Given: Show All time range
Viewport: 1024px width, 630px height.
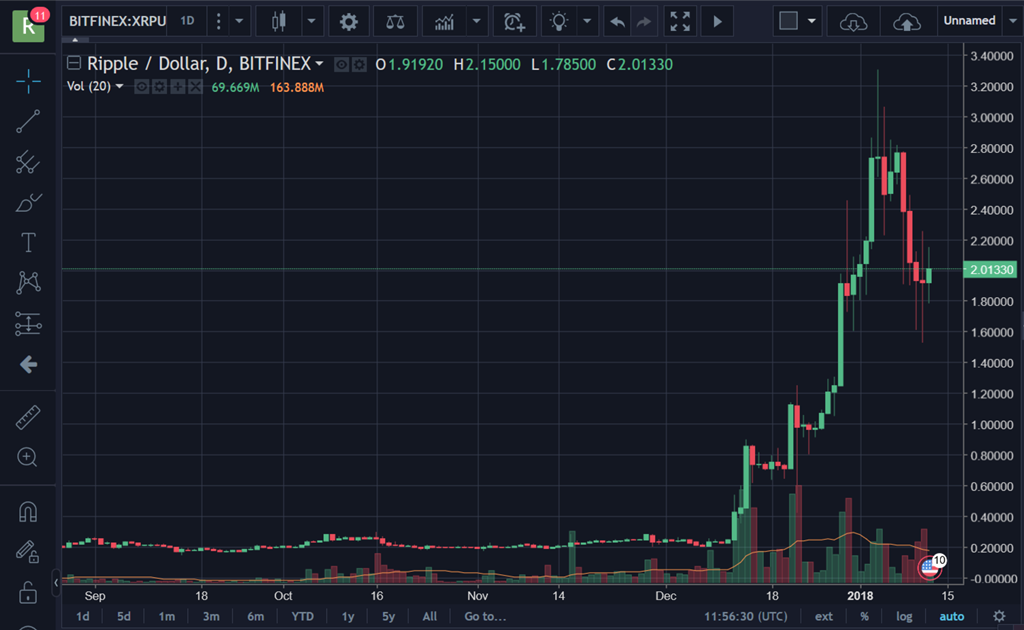Looking at the screenshot, I should [x=429, y=616].
